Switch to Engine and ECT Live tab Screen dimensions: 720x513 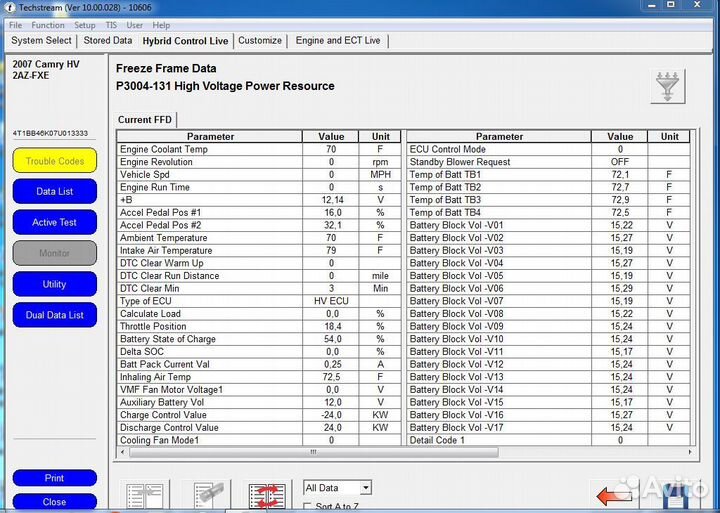click(338, 41)
